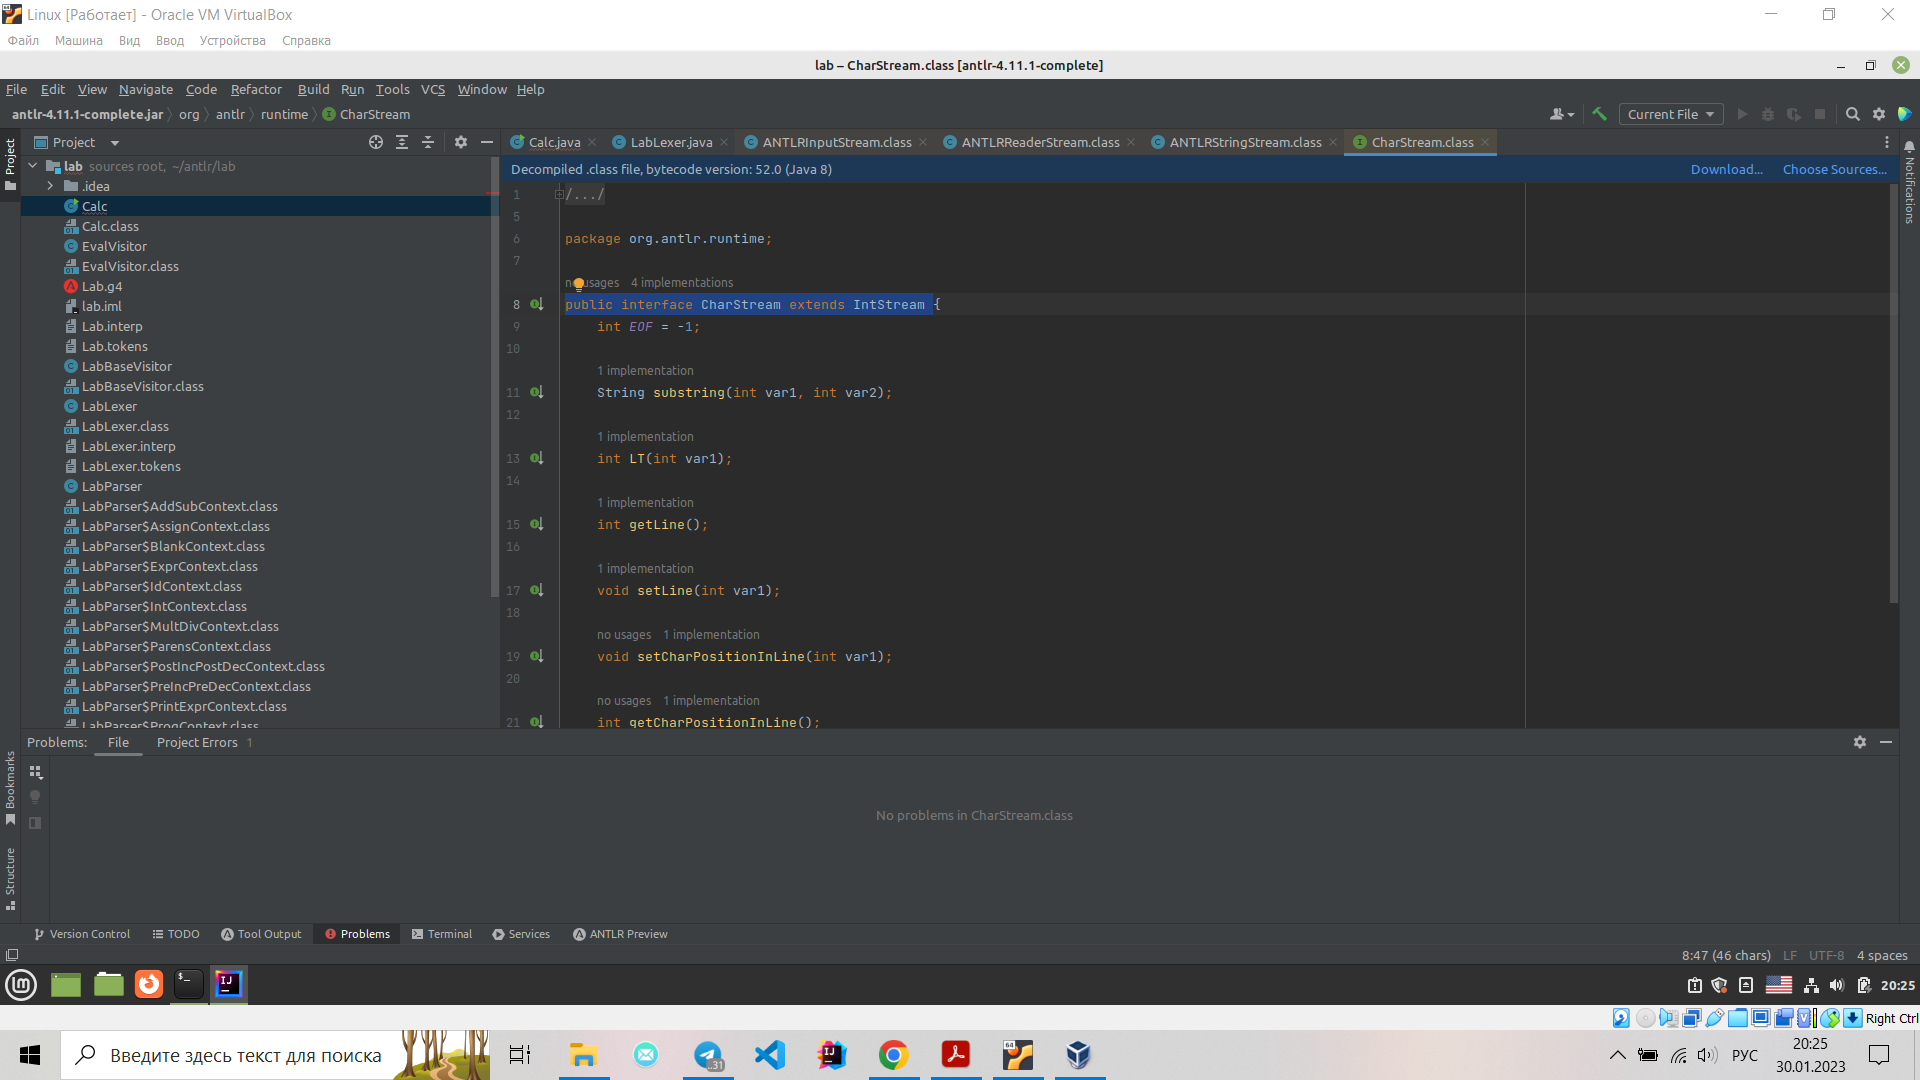Screen dimensions: 1920x1080
Task: Open IntelliJ IDEA in the Linux taskbar
Action: click(228, 984)
